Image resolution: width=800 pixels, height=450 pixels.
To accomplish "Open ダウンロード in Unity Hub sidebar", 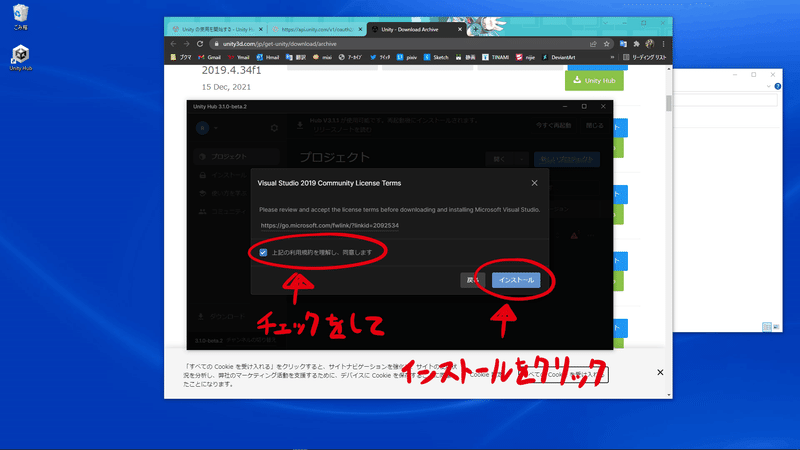I will (223, 317).
